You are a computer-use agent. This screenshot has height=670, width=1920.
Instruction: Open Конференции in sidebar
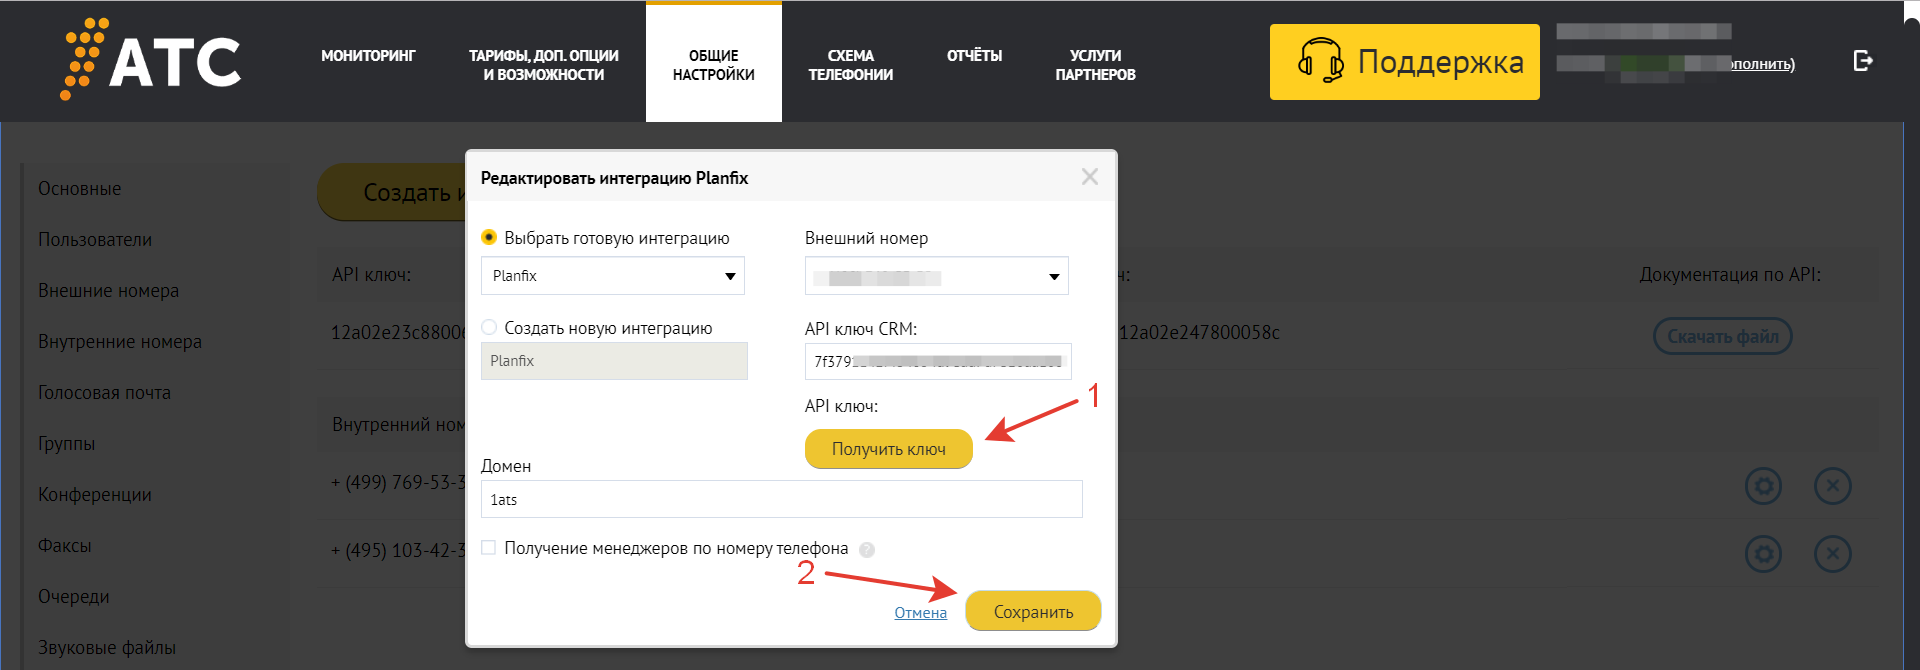pos(95,495)
